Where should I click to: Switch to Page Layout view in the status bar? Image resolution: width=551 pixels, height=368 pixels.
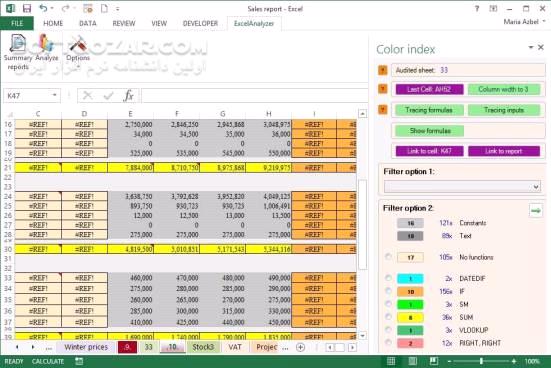tap(413, 361)
